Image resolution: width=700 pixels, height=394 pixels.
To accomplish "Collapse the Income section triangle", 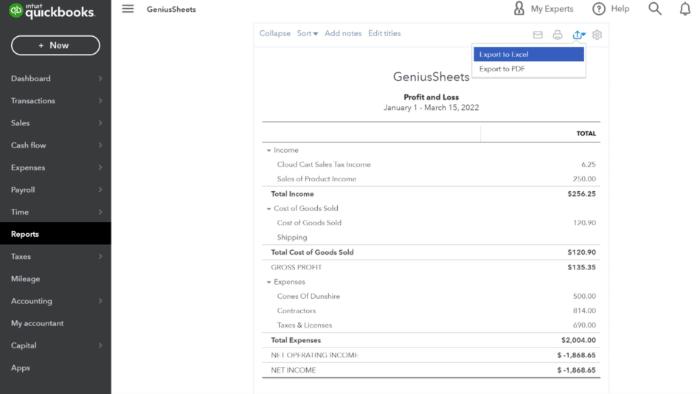I will tap(269, 150).
